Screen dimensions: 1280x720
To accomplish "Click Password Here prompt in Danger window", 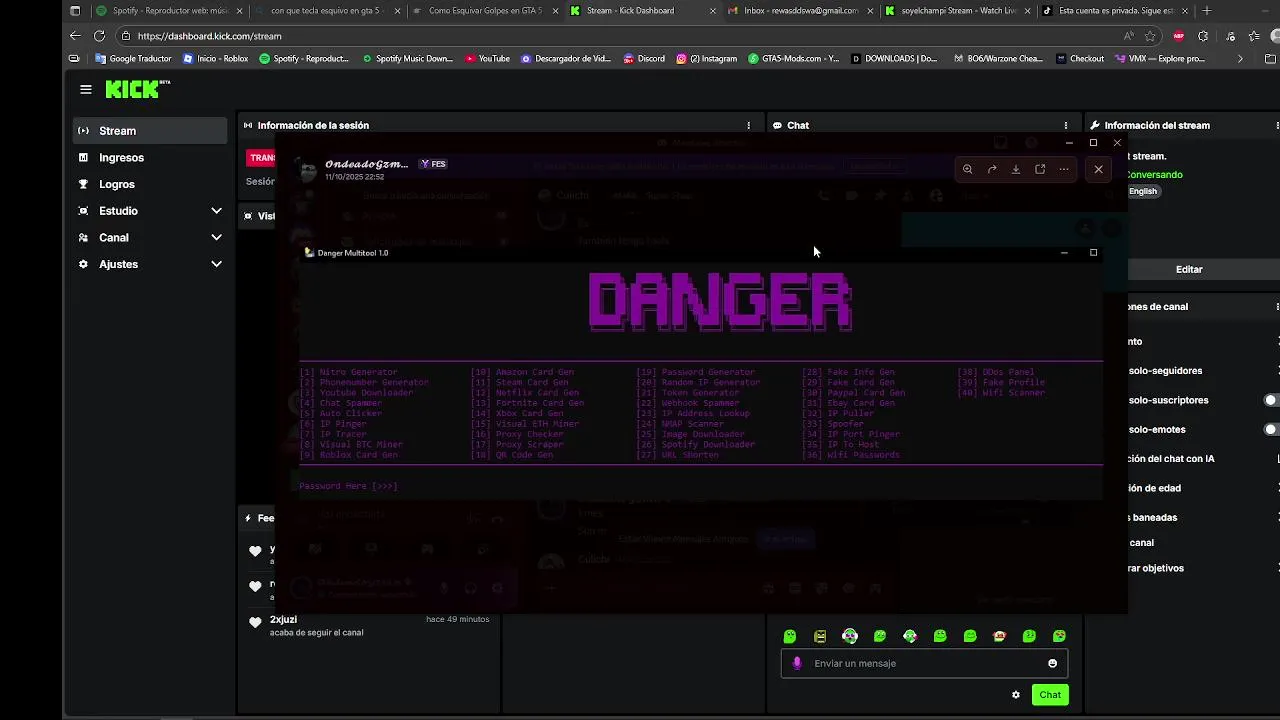I will 348,486.
